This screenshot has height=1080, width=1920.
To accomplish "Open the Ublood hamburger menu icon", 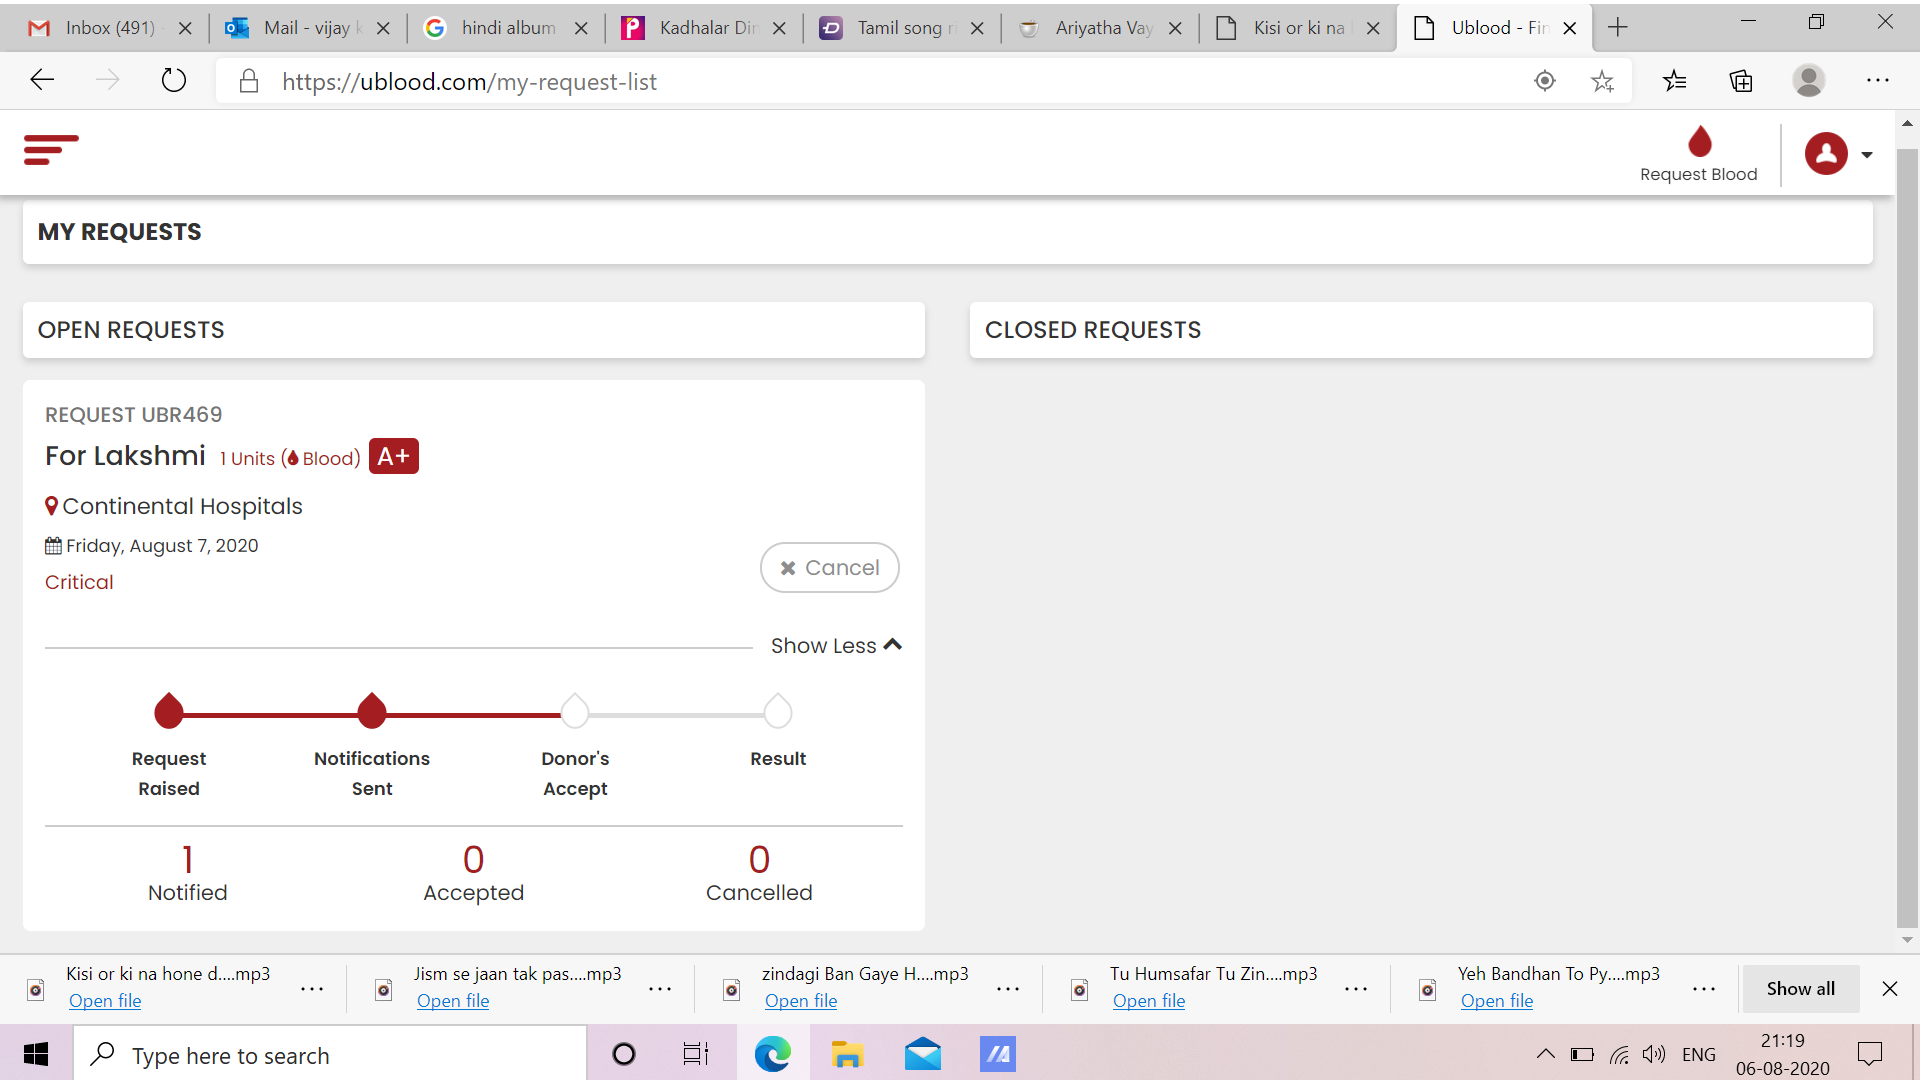I will (x=51, y=150).
